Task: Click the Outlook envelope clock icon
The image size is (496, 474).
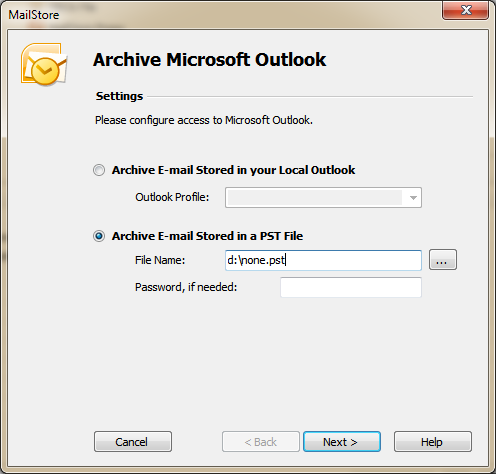Action: click(44, 64)
